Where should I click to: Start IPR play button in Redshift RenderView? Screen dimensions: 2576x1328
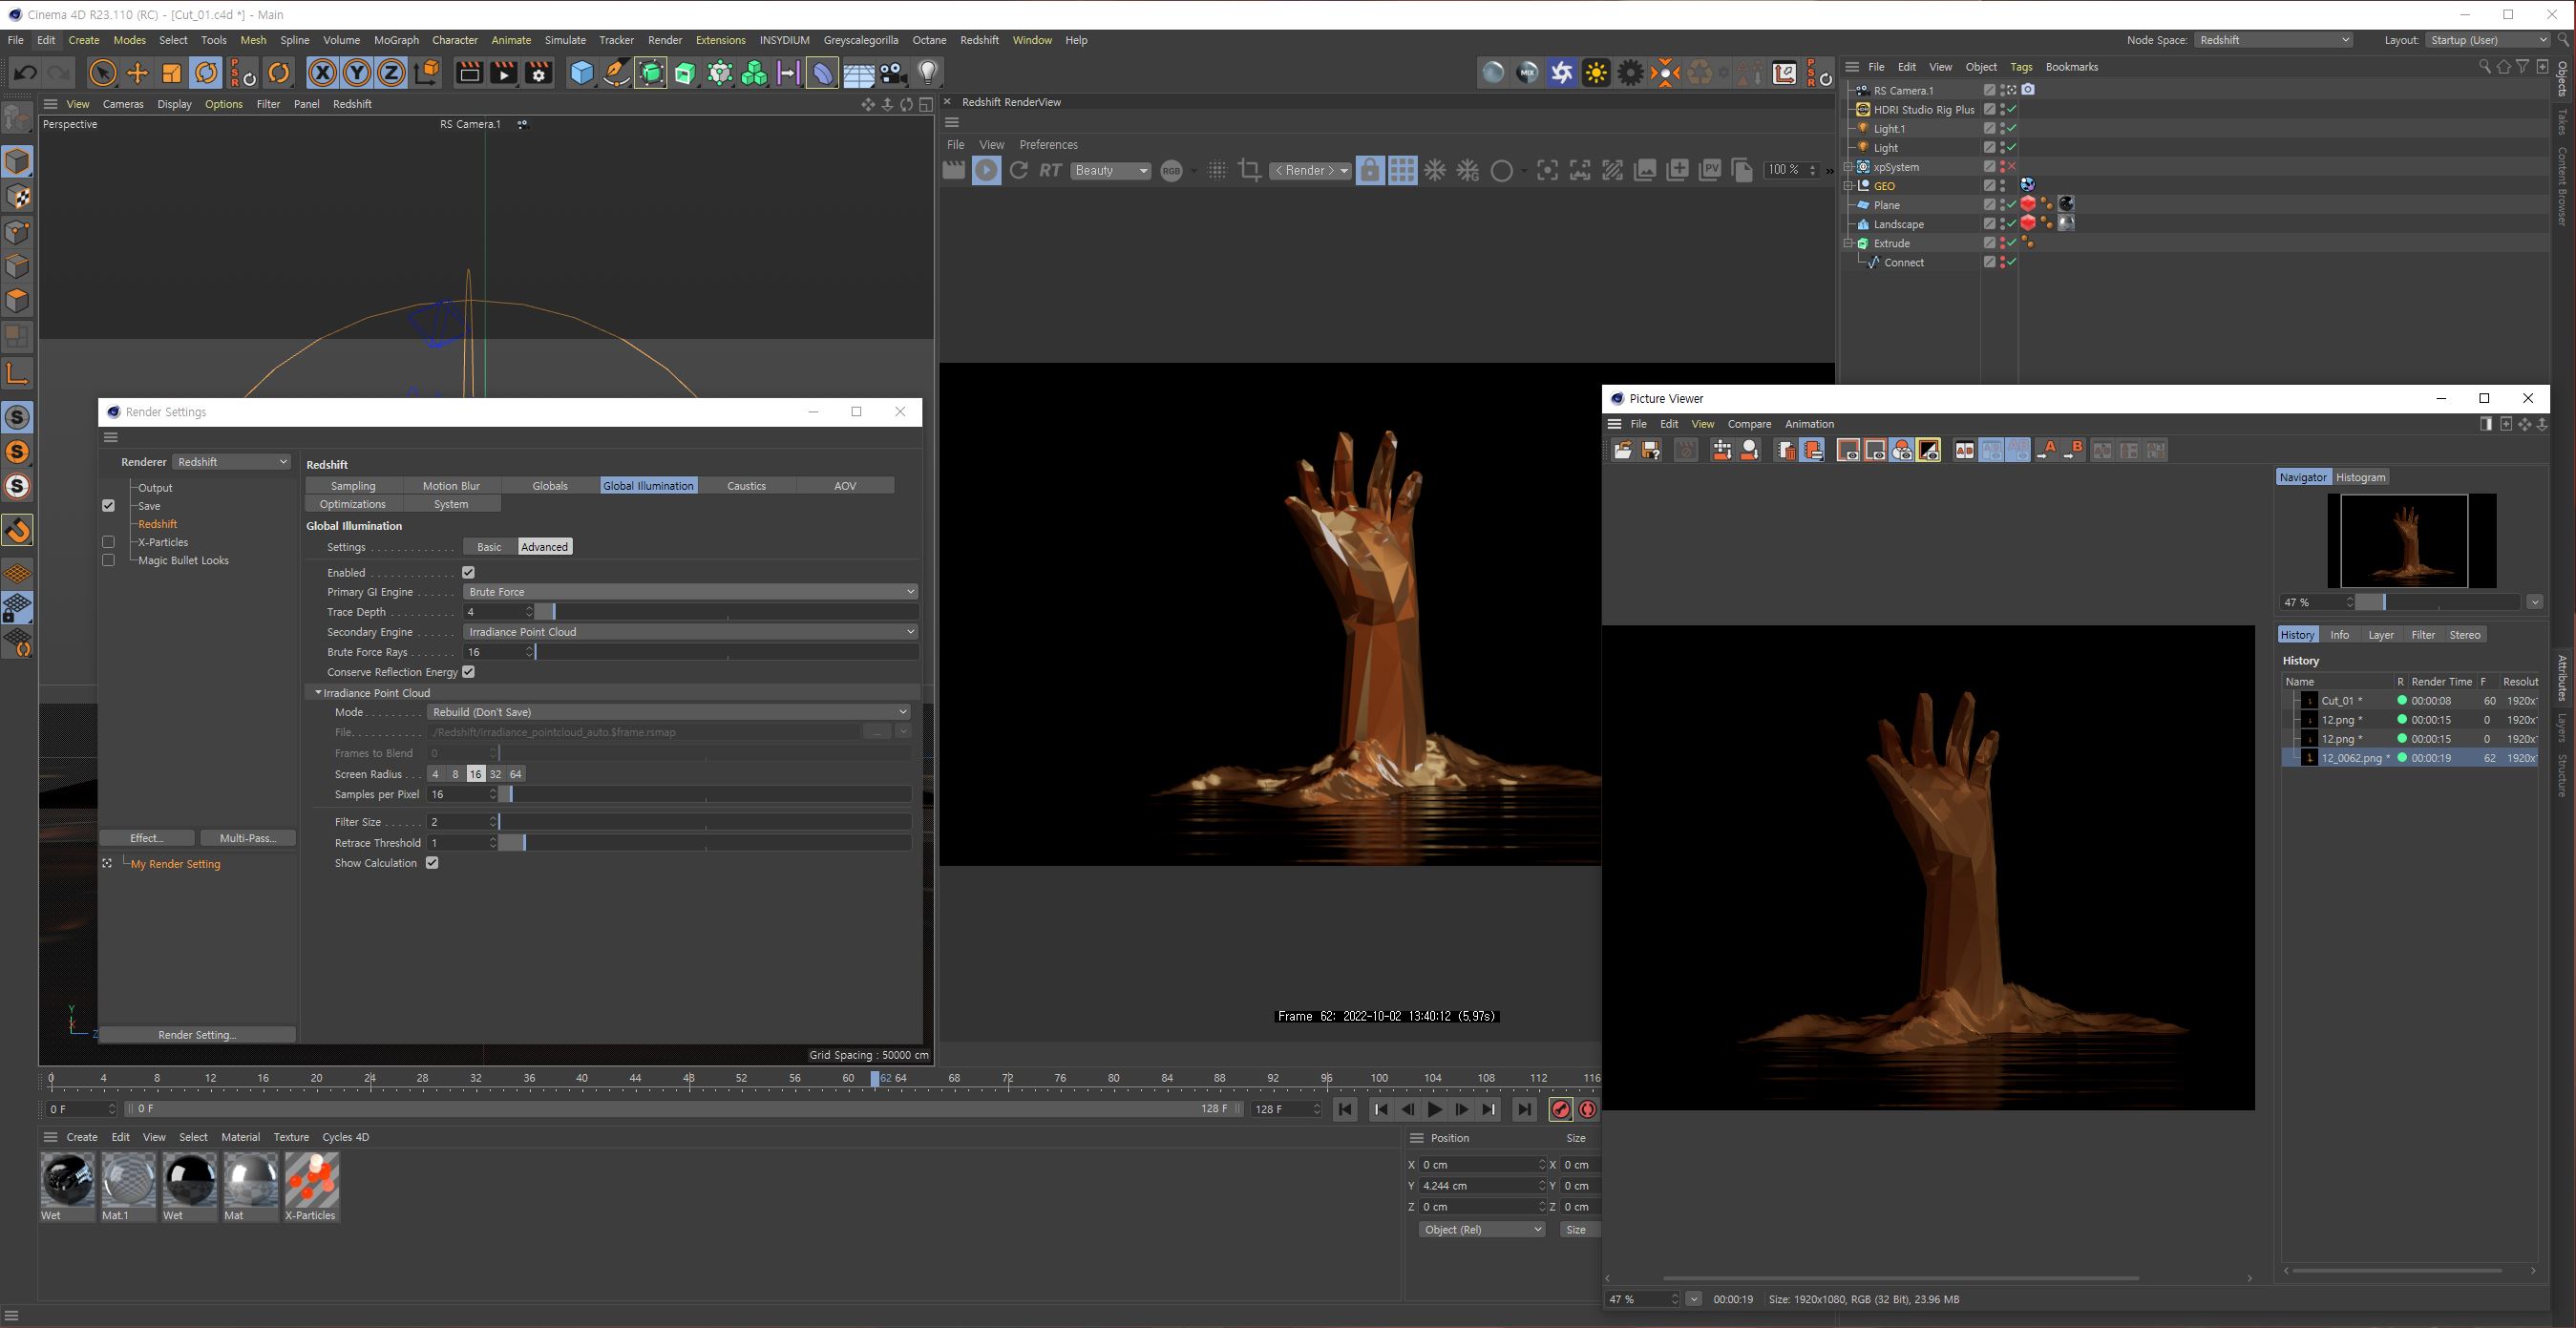tap(986, 171)
